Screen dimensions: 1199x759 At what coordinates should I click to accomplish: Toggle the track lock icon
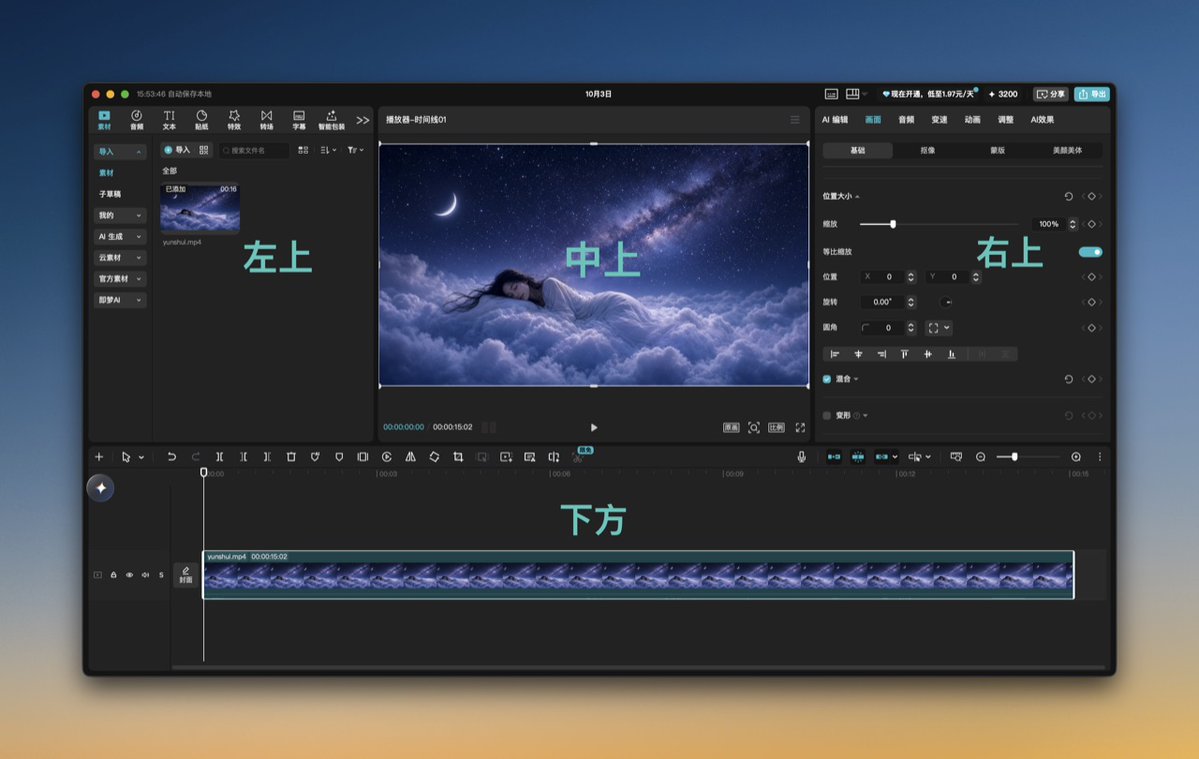pos(113,575)
